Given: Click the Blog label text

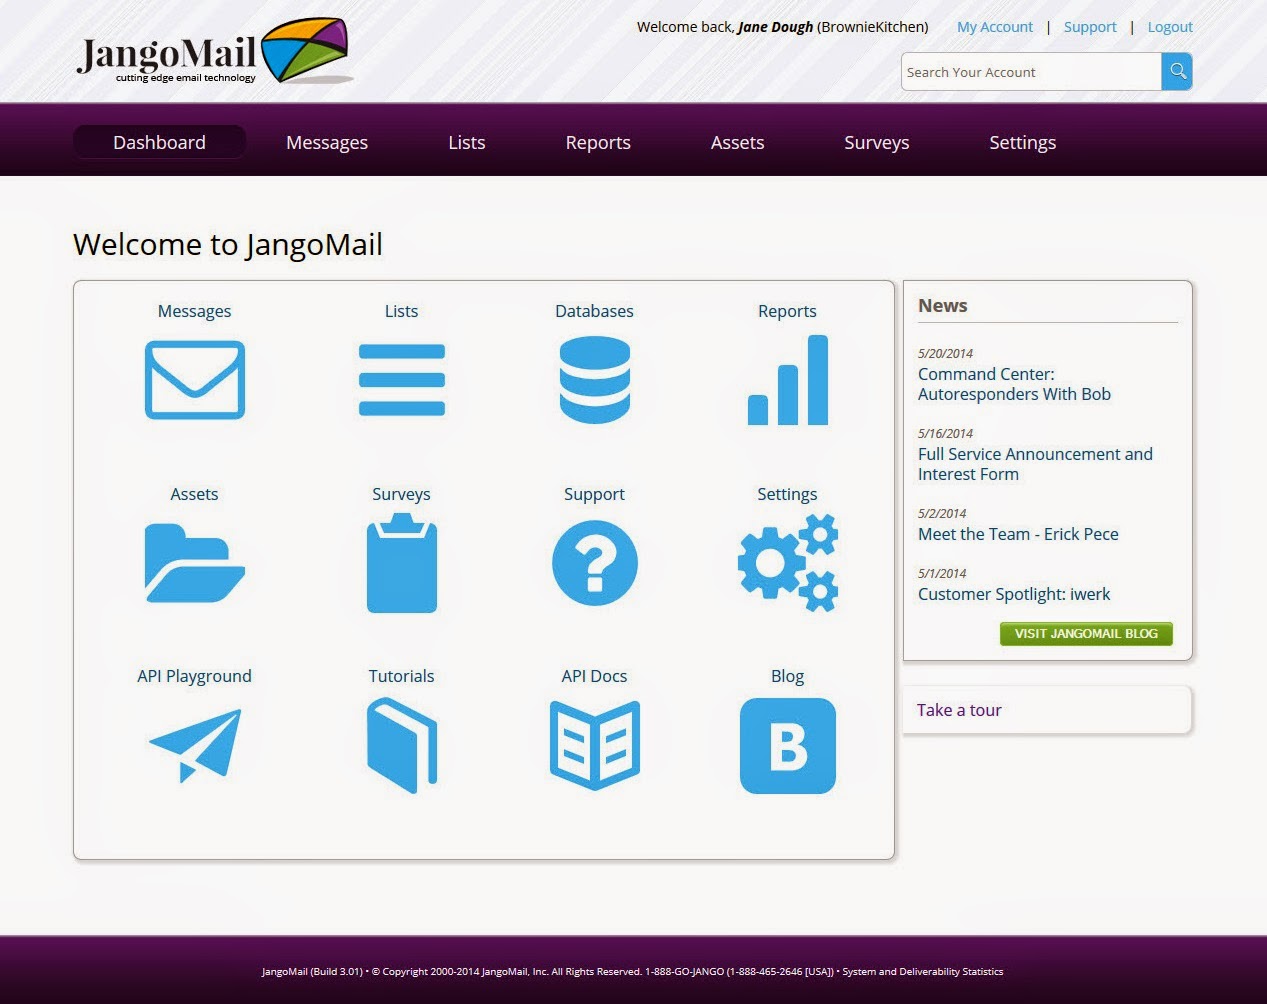Looking at the screenshot, I should (788, 676).
